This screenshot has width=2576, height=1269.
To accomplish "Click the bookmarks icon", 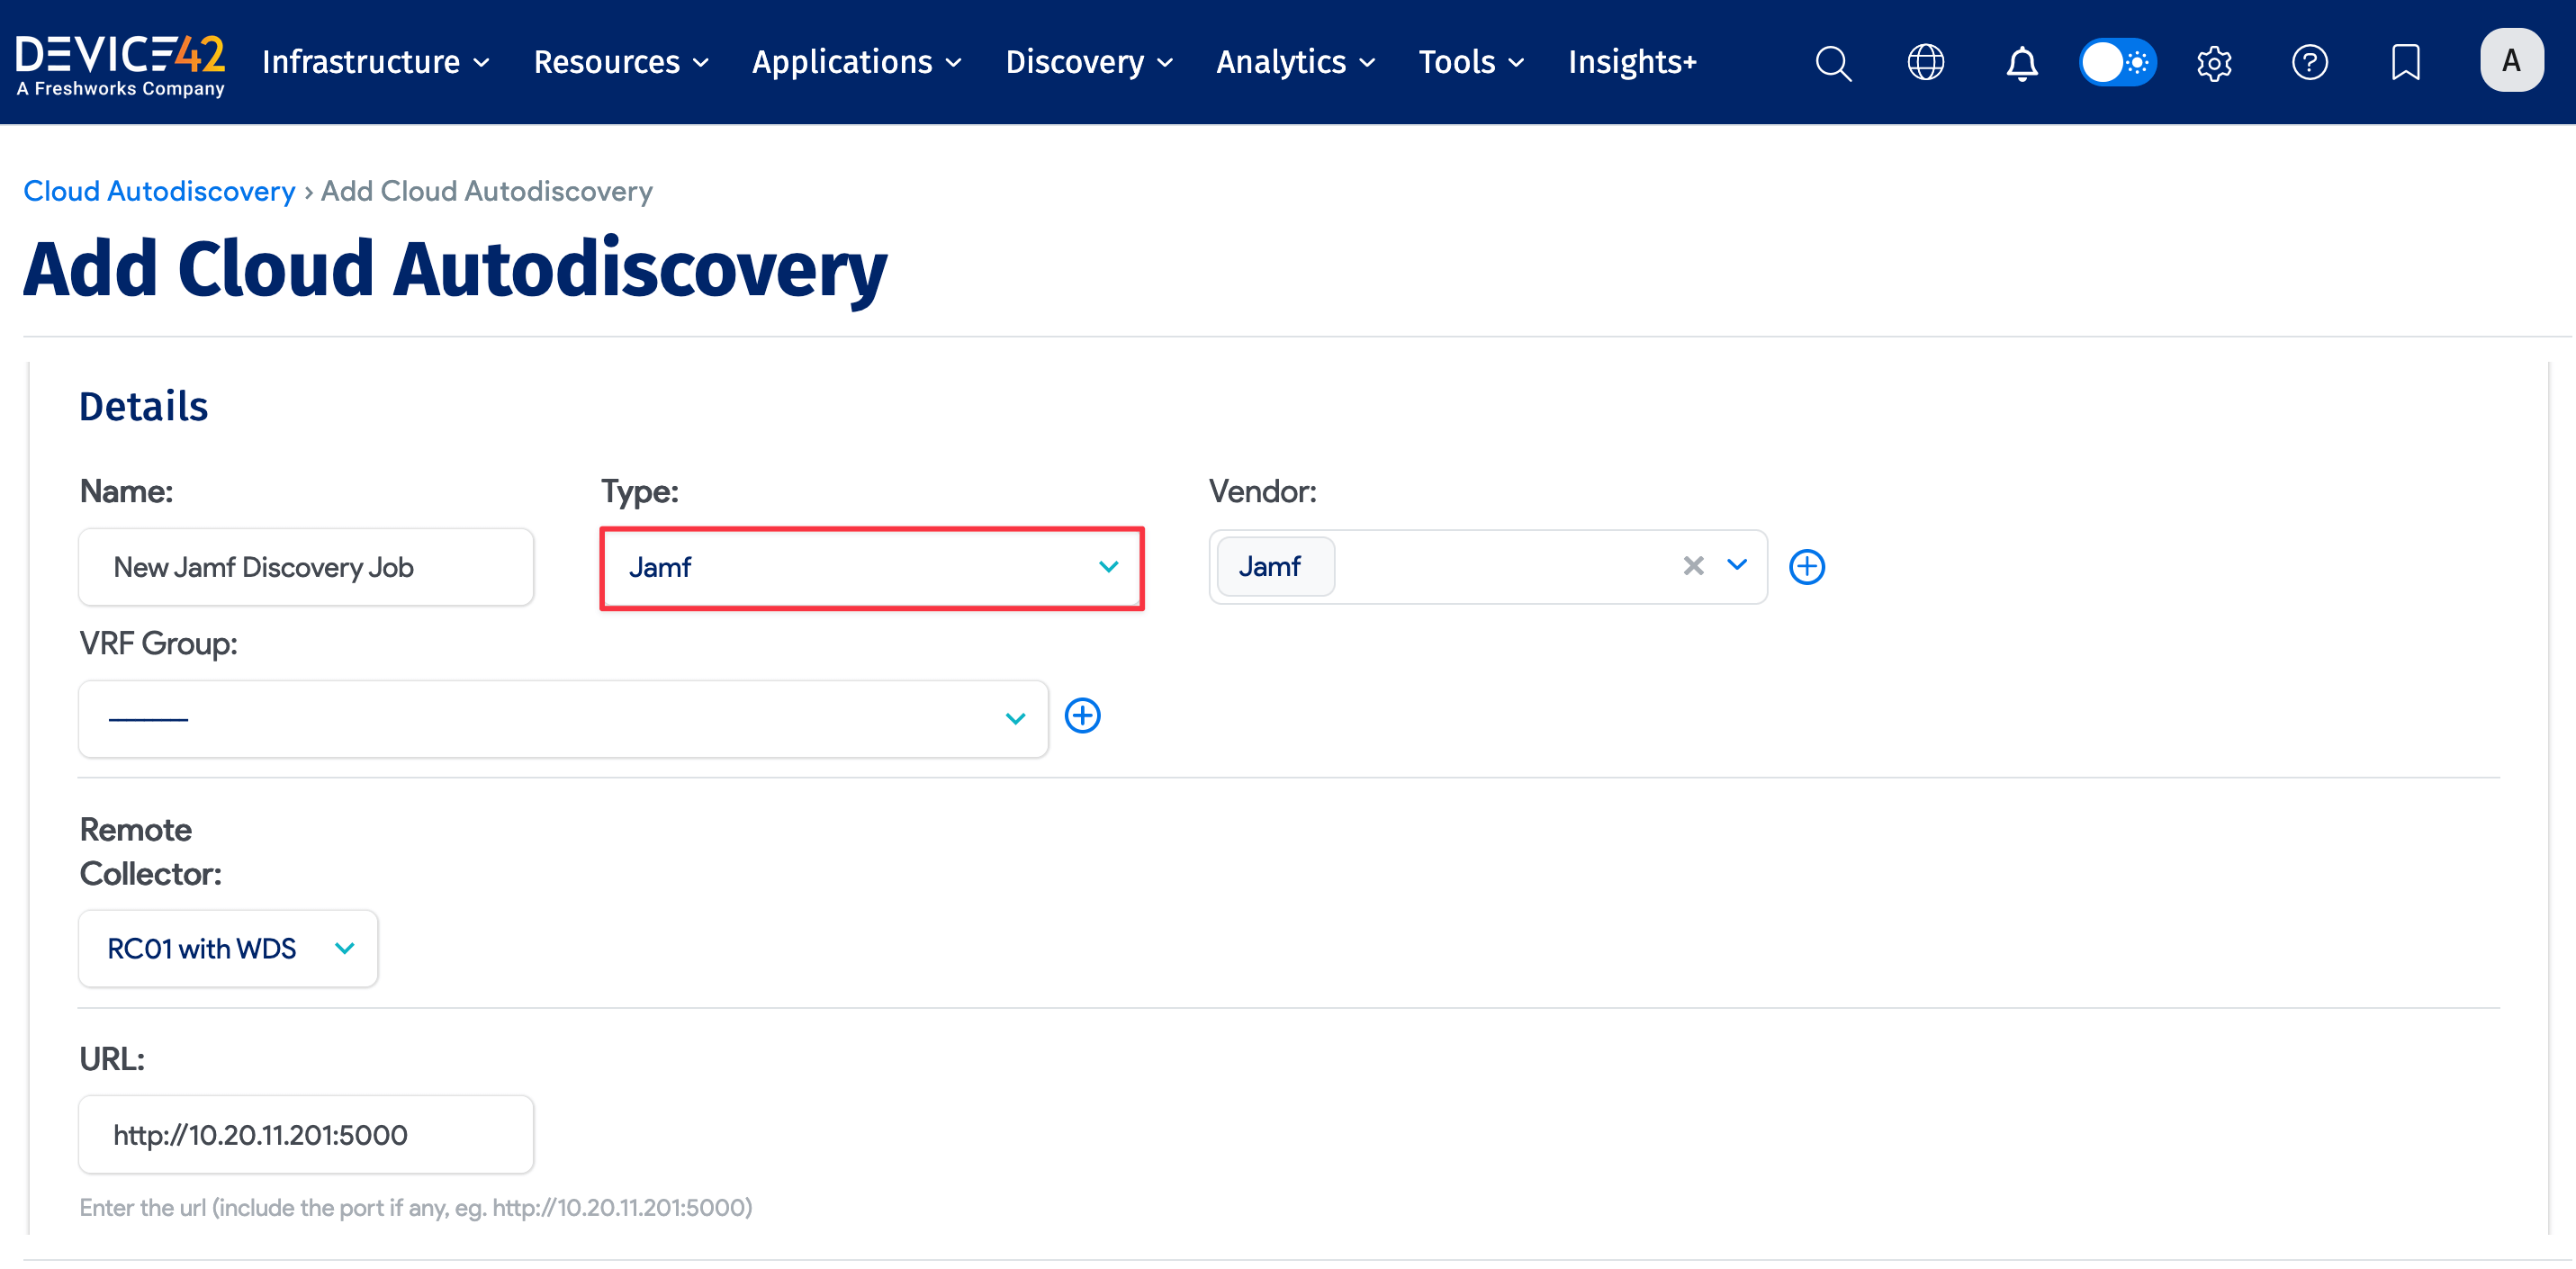I will [2405, 62].
